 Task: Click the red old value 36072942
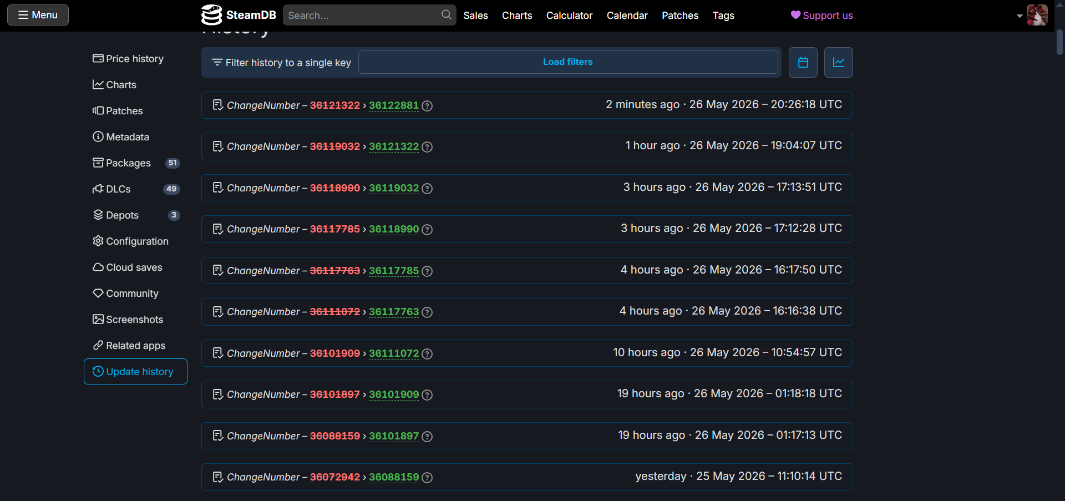(335, 477)
